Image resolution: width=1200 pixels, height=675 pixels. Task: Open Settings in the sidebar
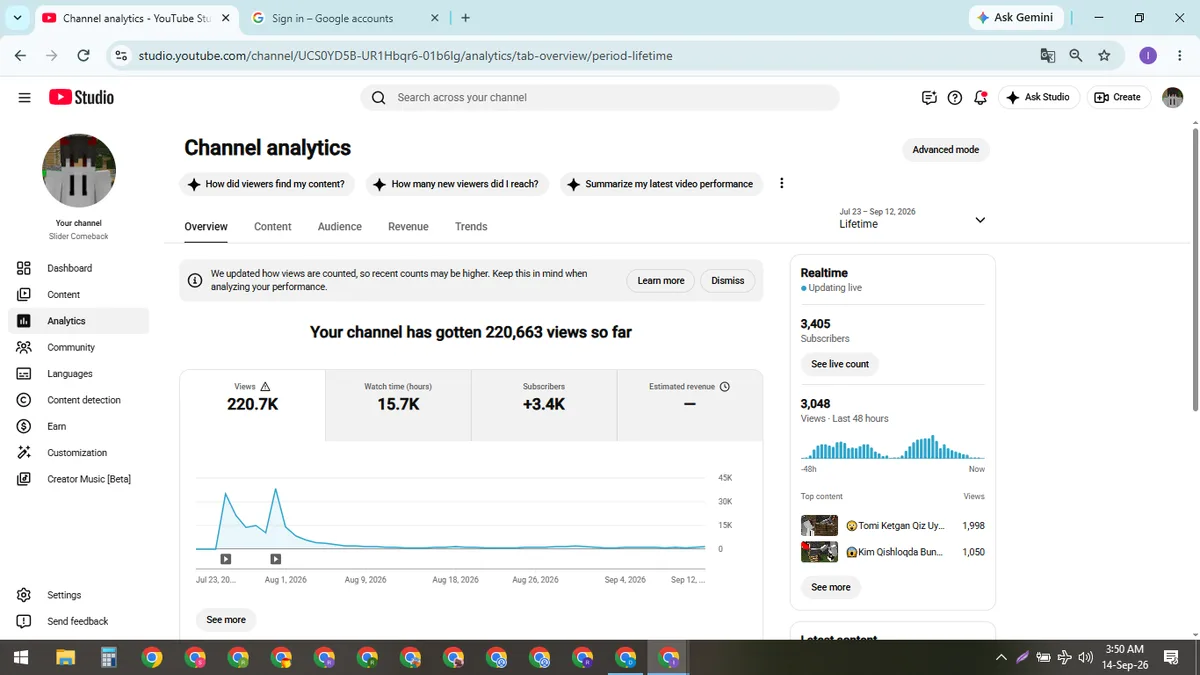click(79, 595)
